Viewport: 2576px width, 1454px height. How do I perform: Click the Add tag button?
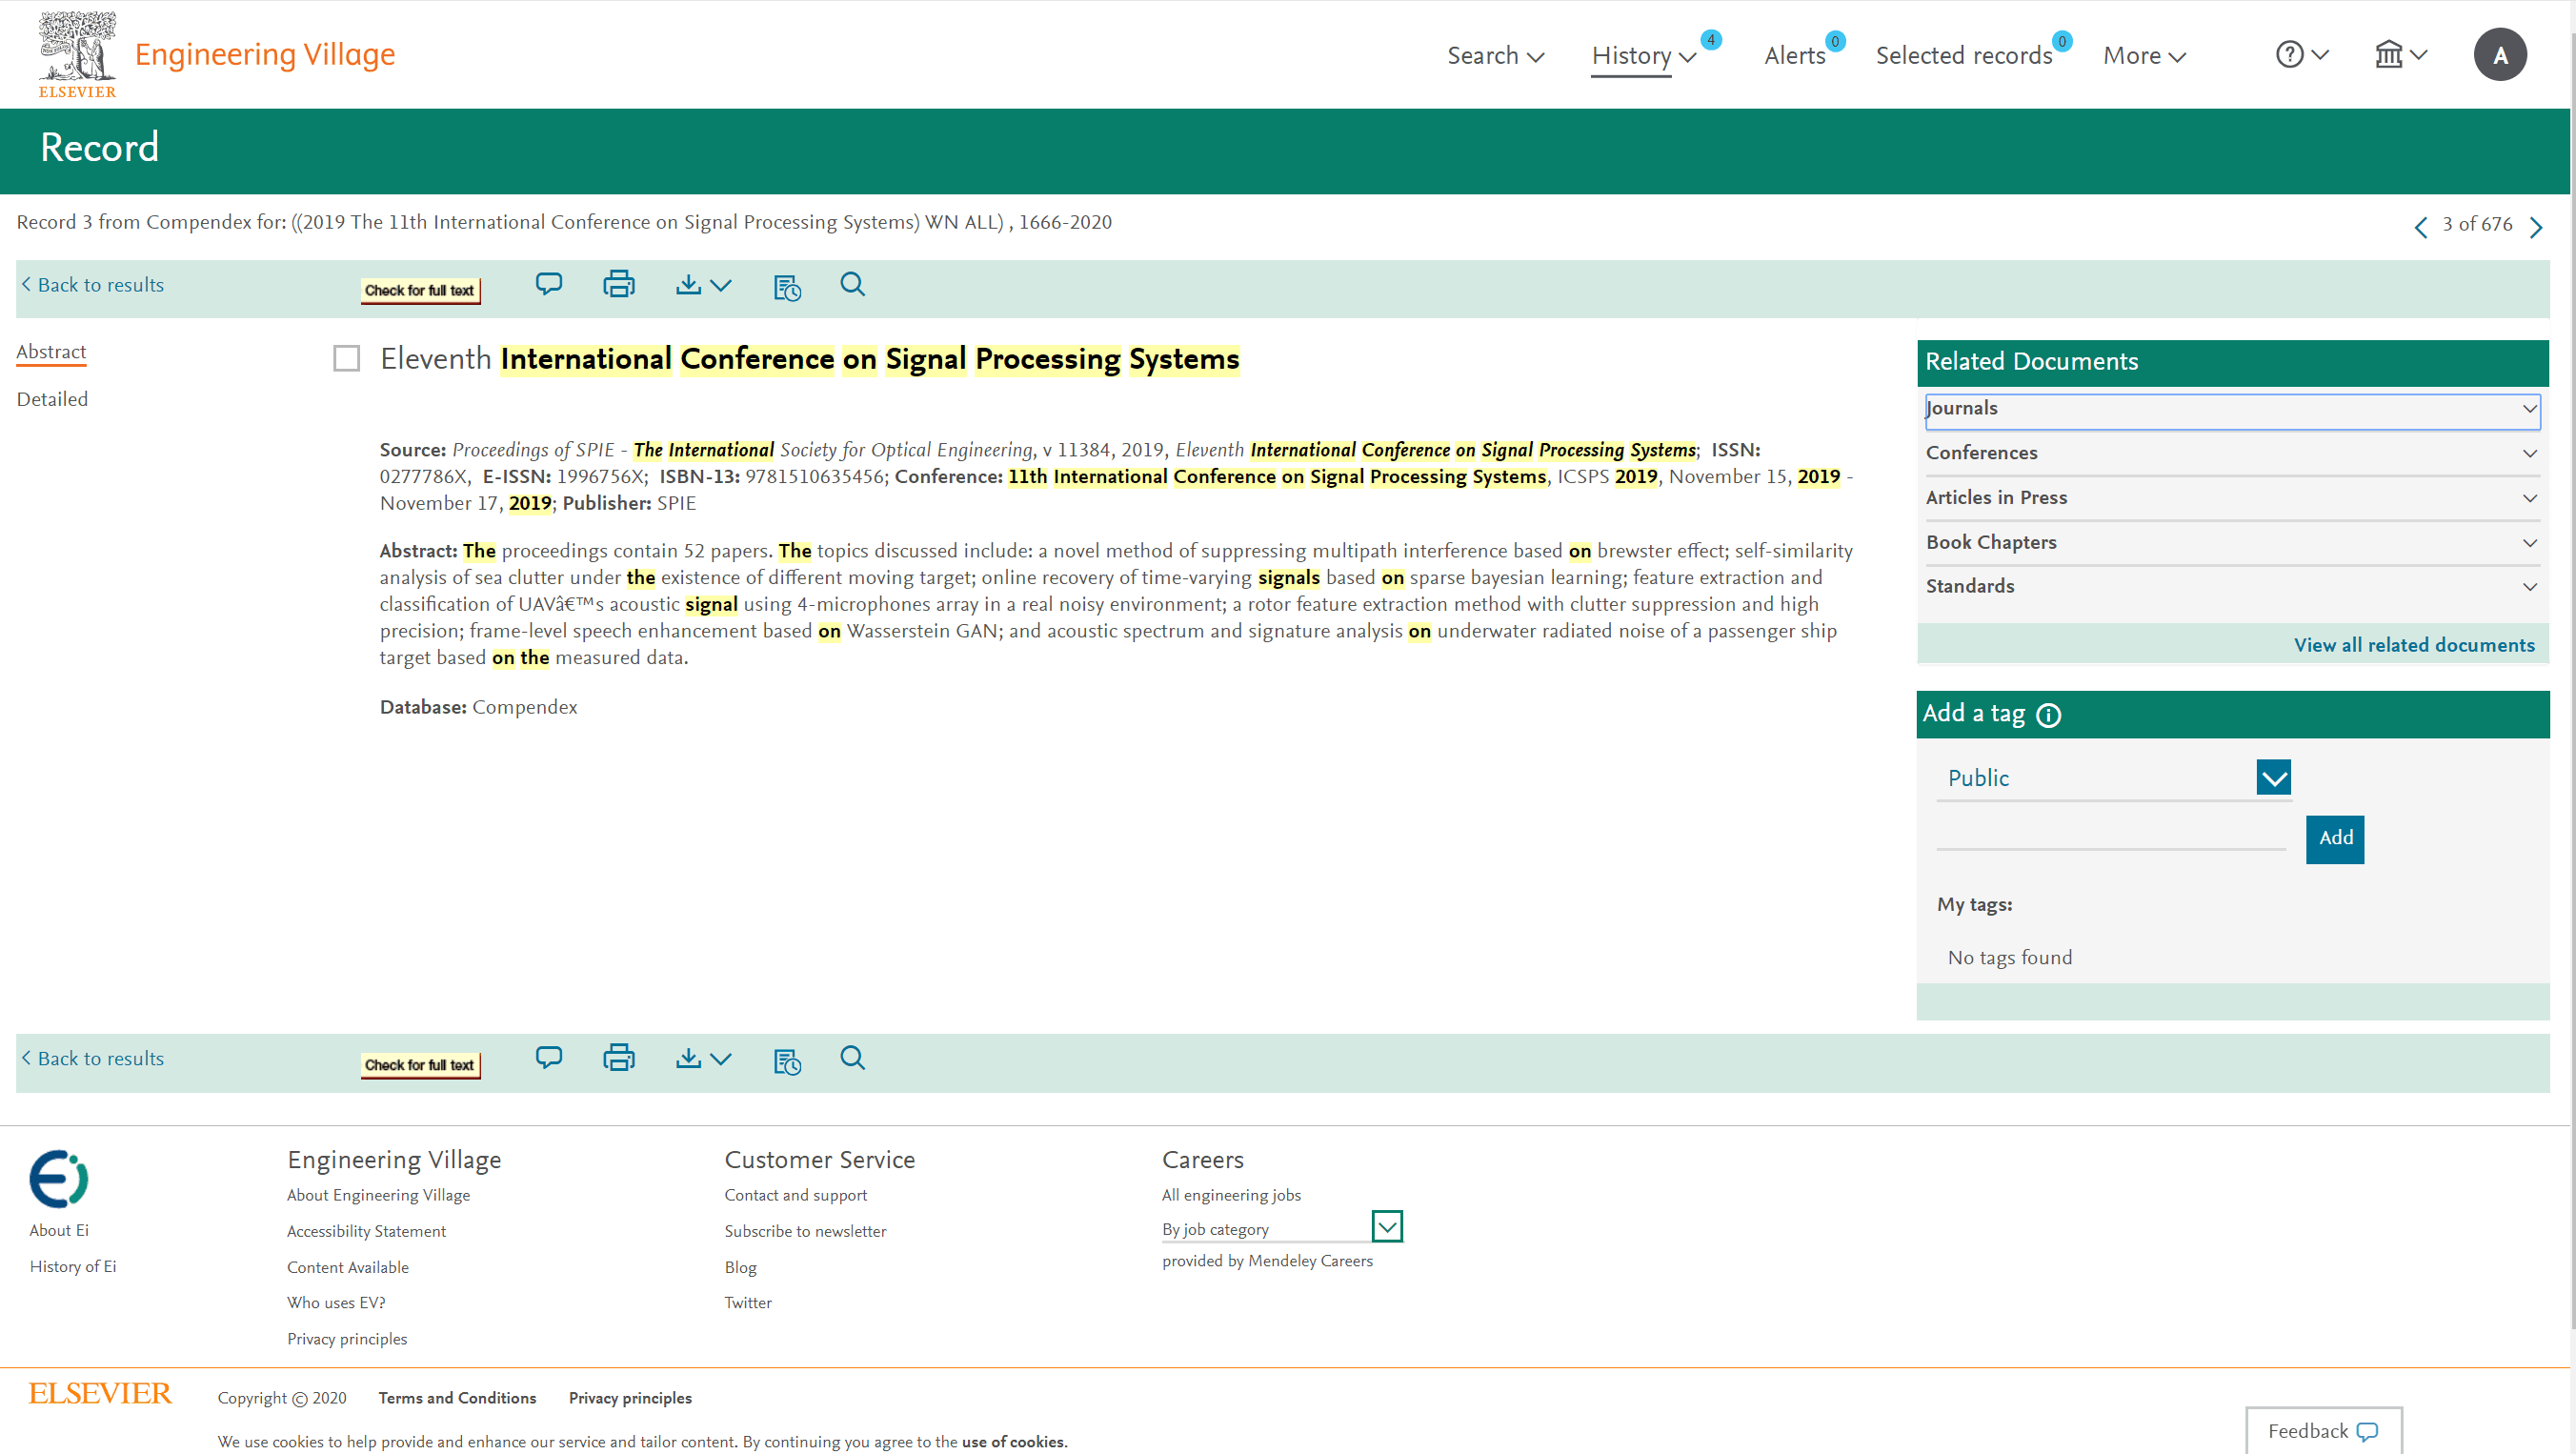[x=2335, y=838]
